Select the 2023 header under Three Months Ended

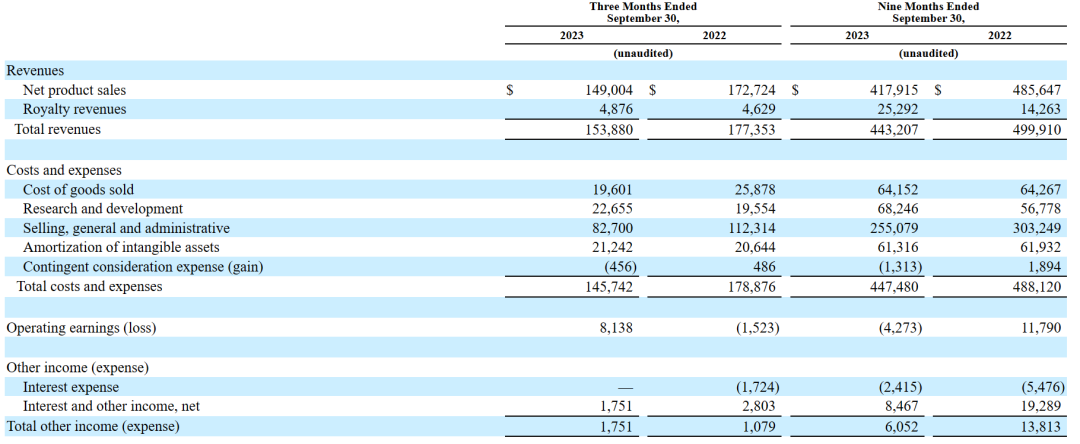click(x=572, y=36)
